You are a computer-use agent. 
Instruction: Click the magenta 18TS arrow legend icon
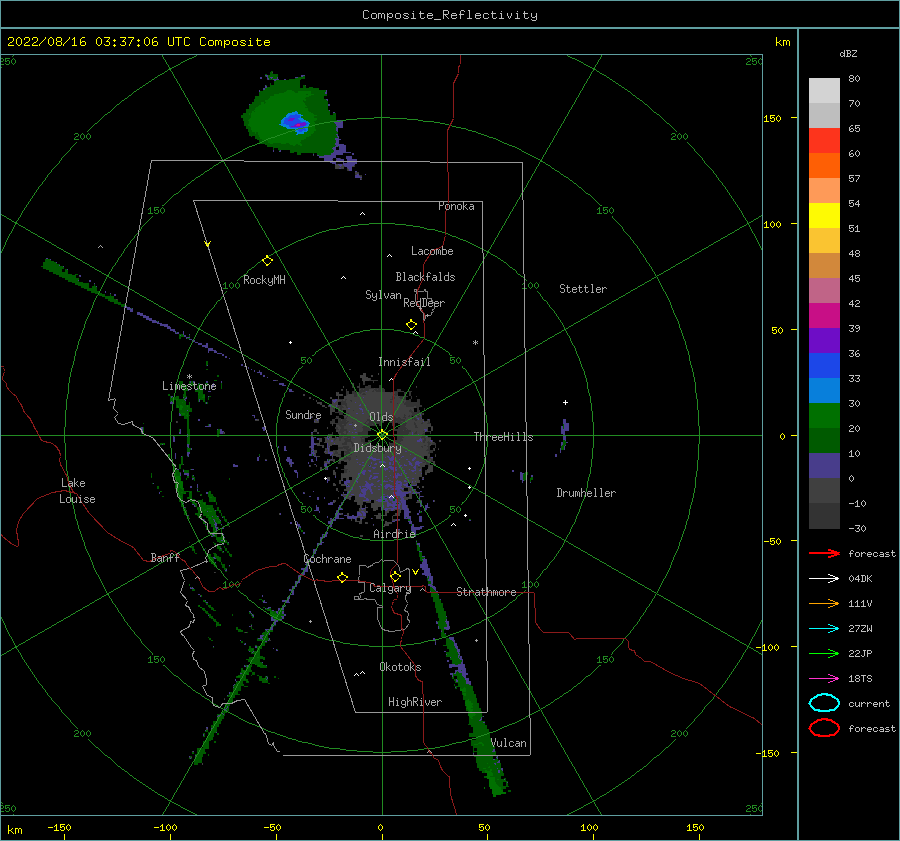click(824, 679)
